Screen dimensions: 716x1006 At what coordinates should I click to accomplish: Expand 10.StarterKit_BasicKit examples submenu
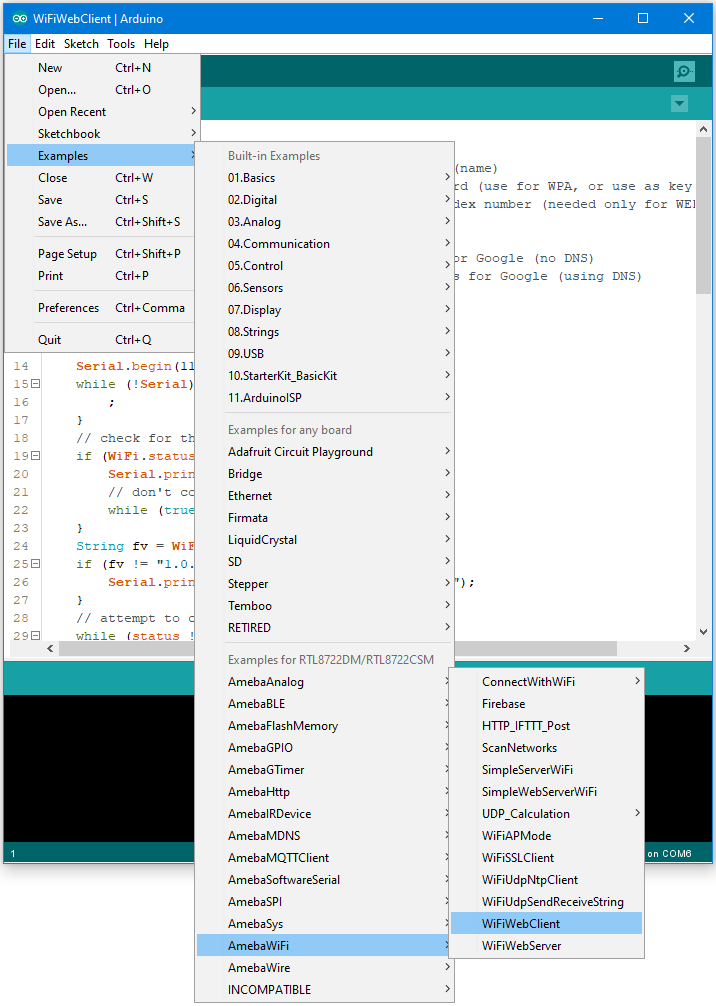tap(325, 376)
